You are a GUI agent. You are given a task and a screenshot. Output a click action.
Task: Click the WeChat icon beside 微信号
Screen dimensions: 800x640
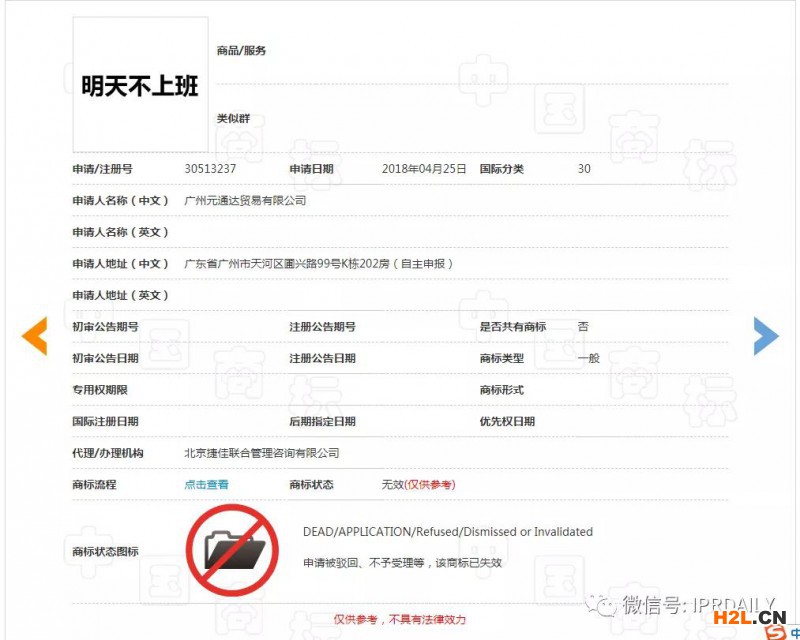coord(602,604)
